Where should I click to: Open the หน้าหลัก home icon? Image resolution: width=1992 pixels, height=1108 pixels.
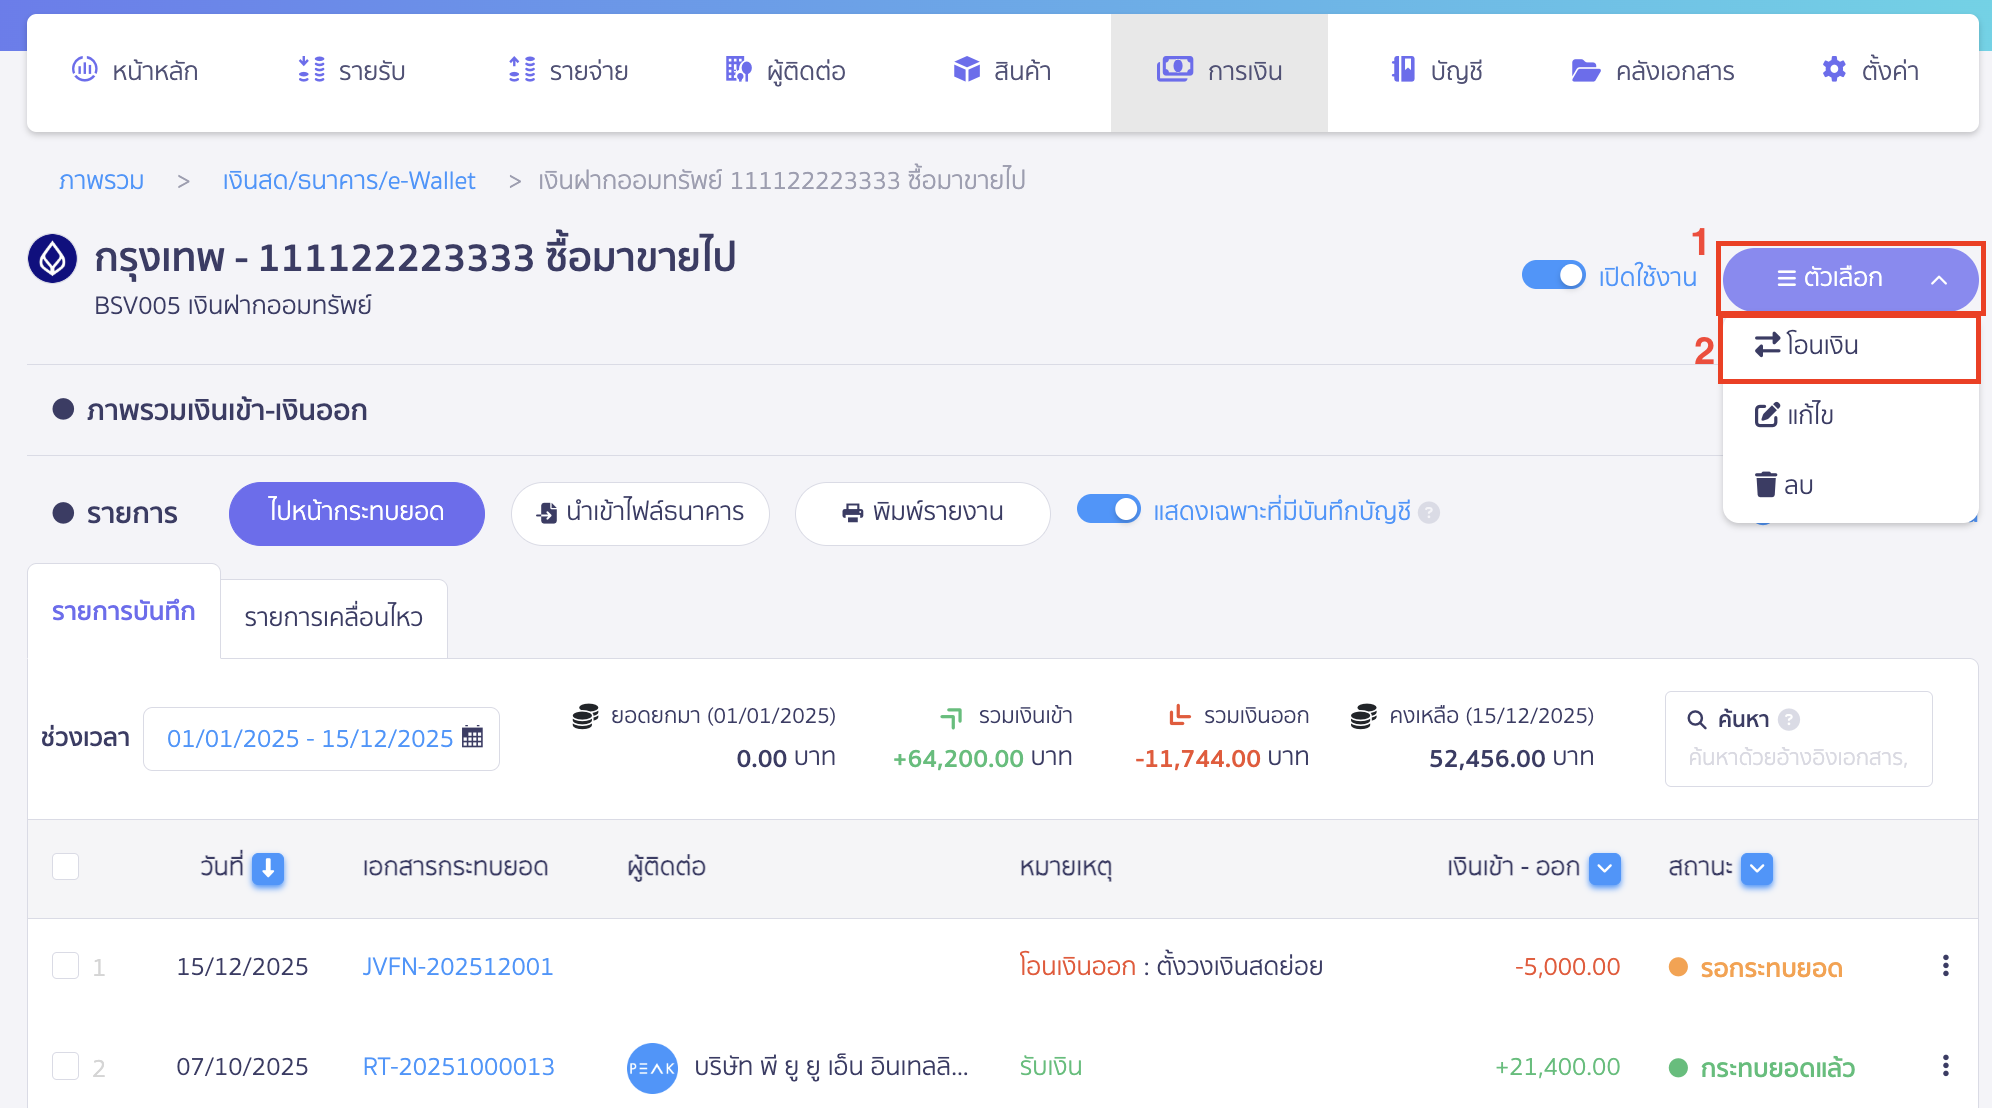click(x=84, y=70)
